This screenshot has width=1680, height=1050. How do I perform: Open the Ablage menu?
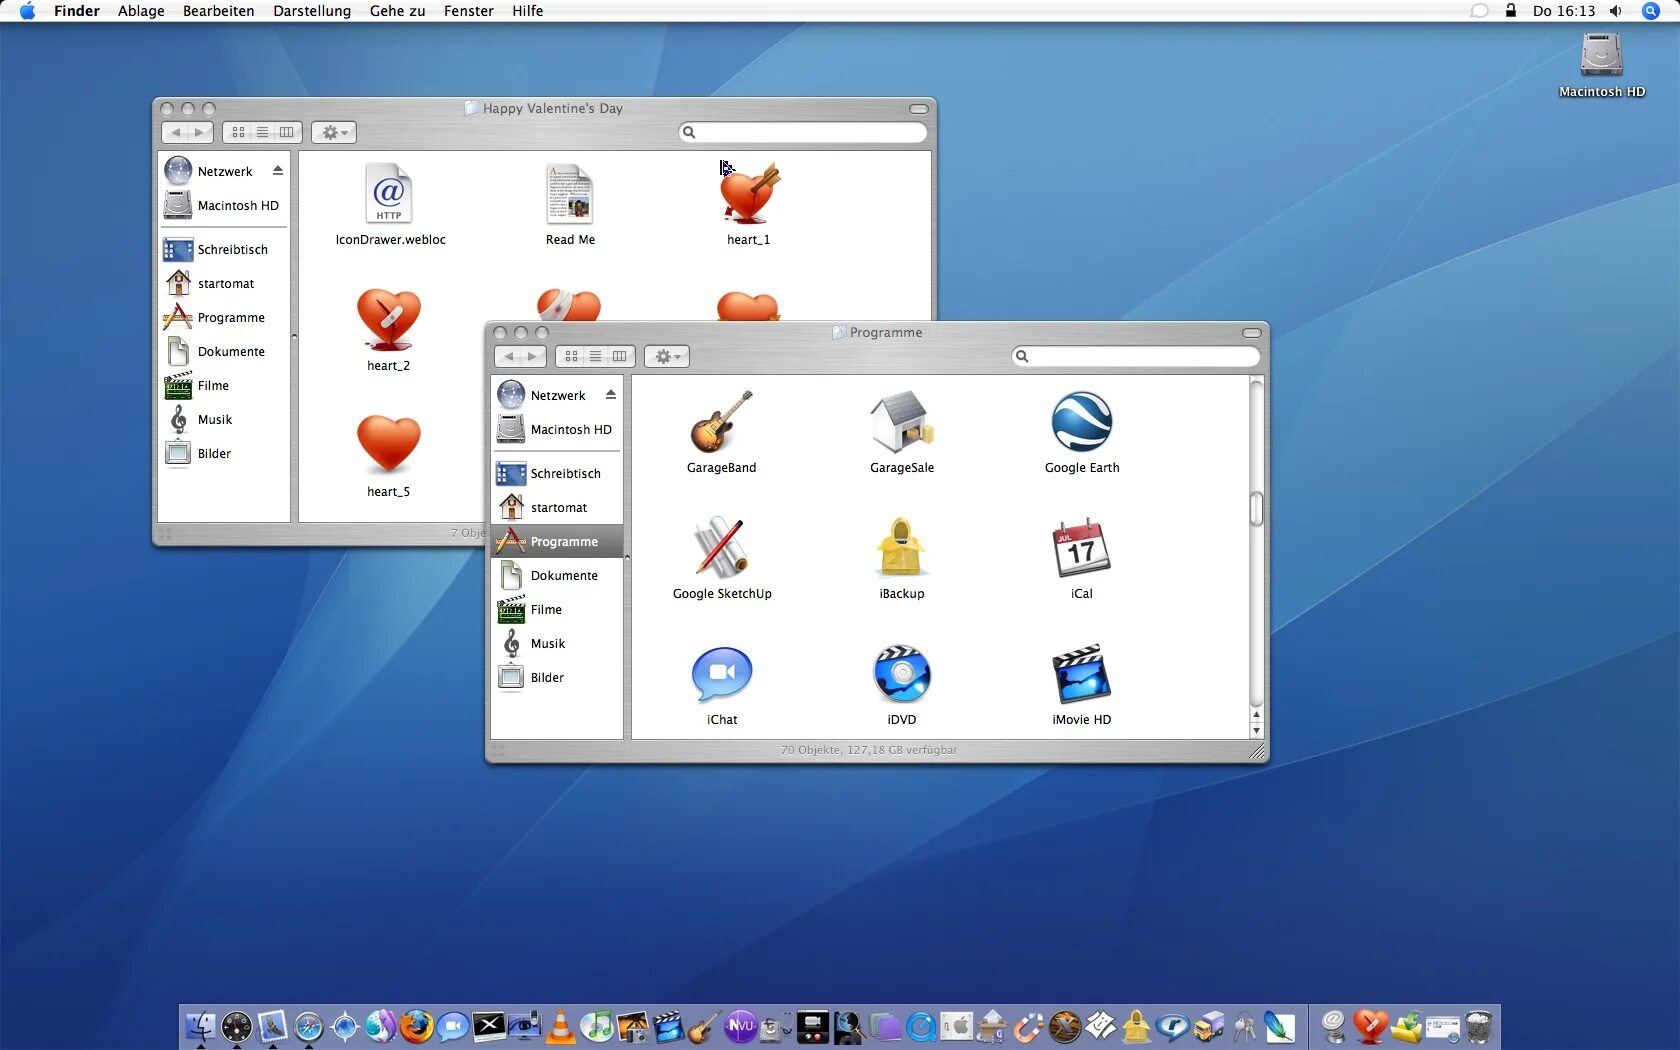pos(141,11)
